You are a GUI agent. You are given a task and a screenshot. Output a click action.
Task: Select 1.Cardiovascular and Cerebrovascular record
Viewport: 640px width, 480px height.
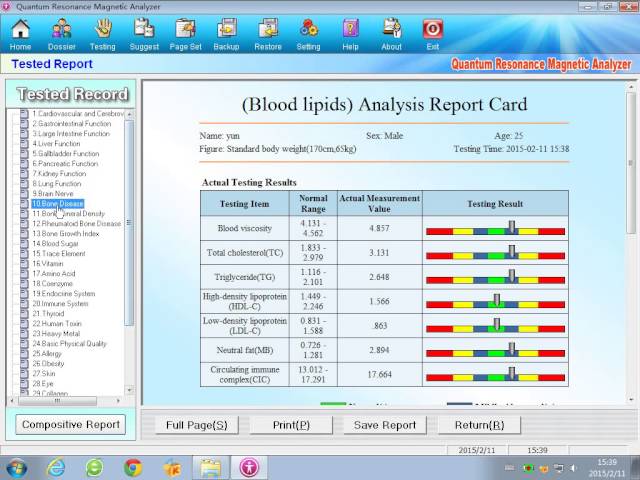pos(78,114)
